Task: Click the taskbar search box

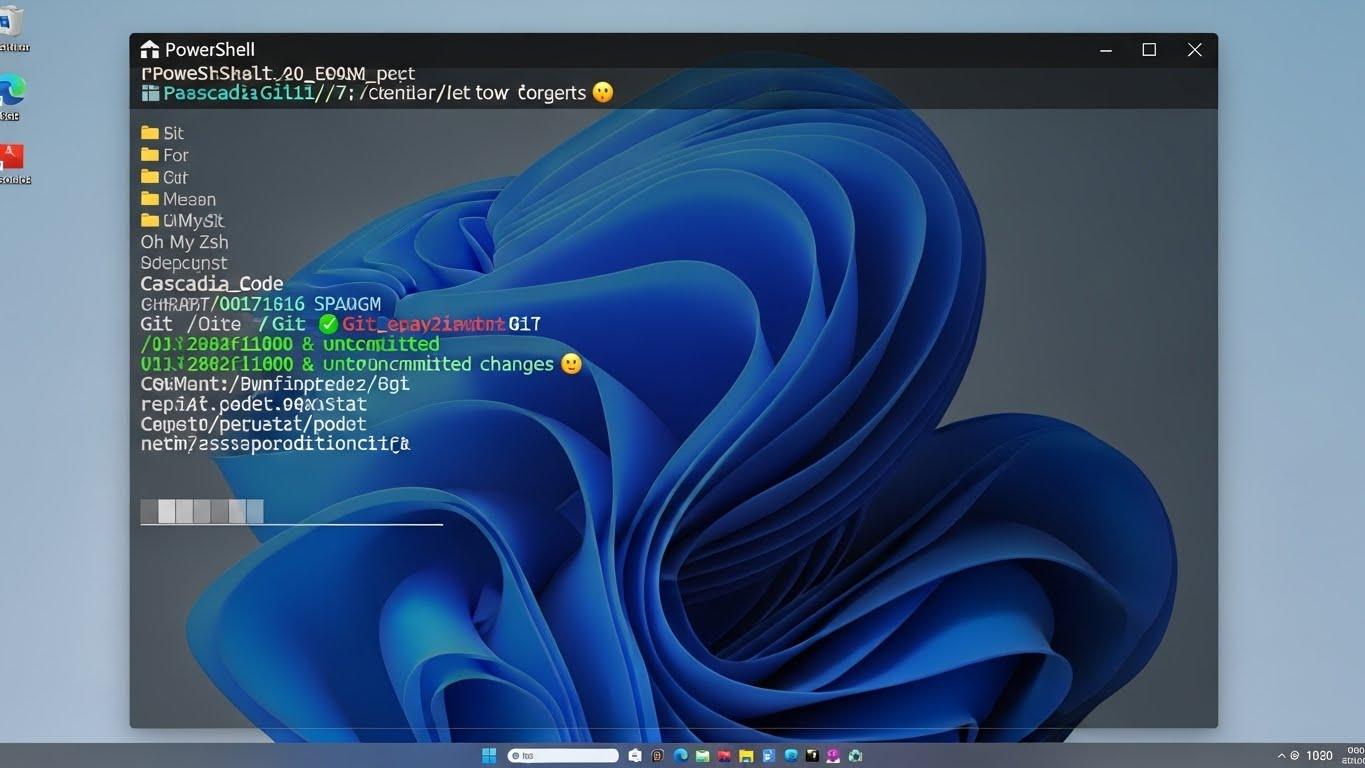Action: click(x=562, y=755)
